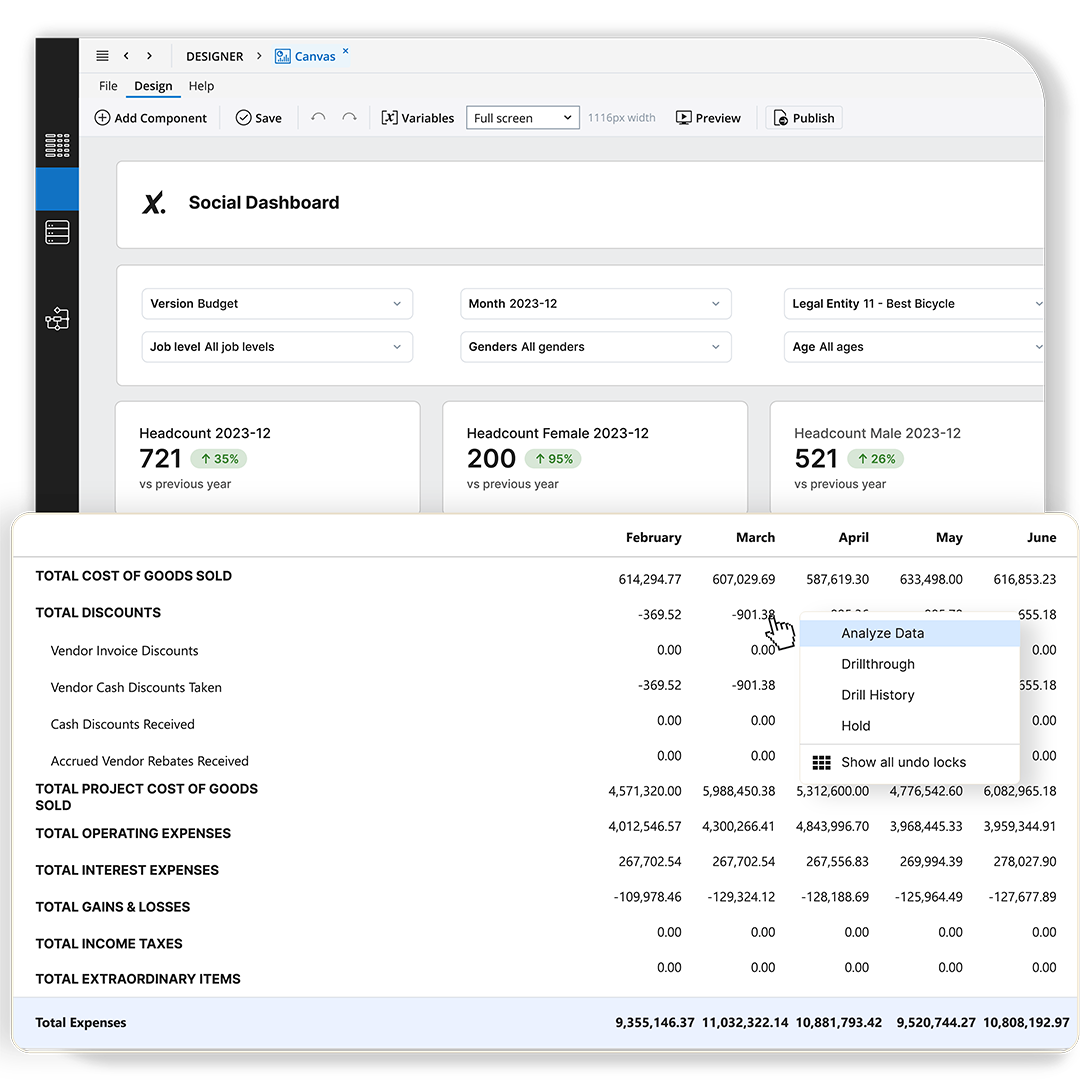Expand the Month 2023-12 selector

click(595, 304)
